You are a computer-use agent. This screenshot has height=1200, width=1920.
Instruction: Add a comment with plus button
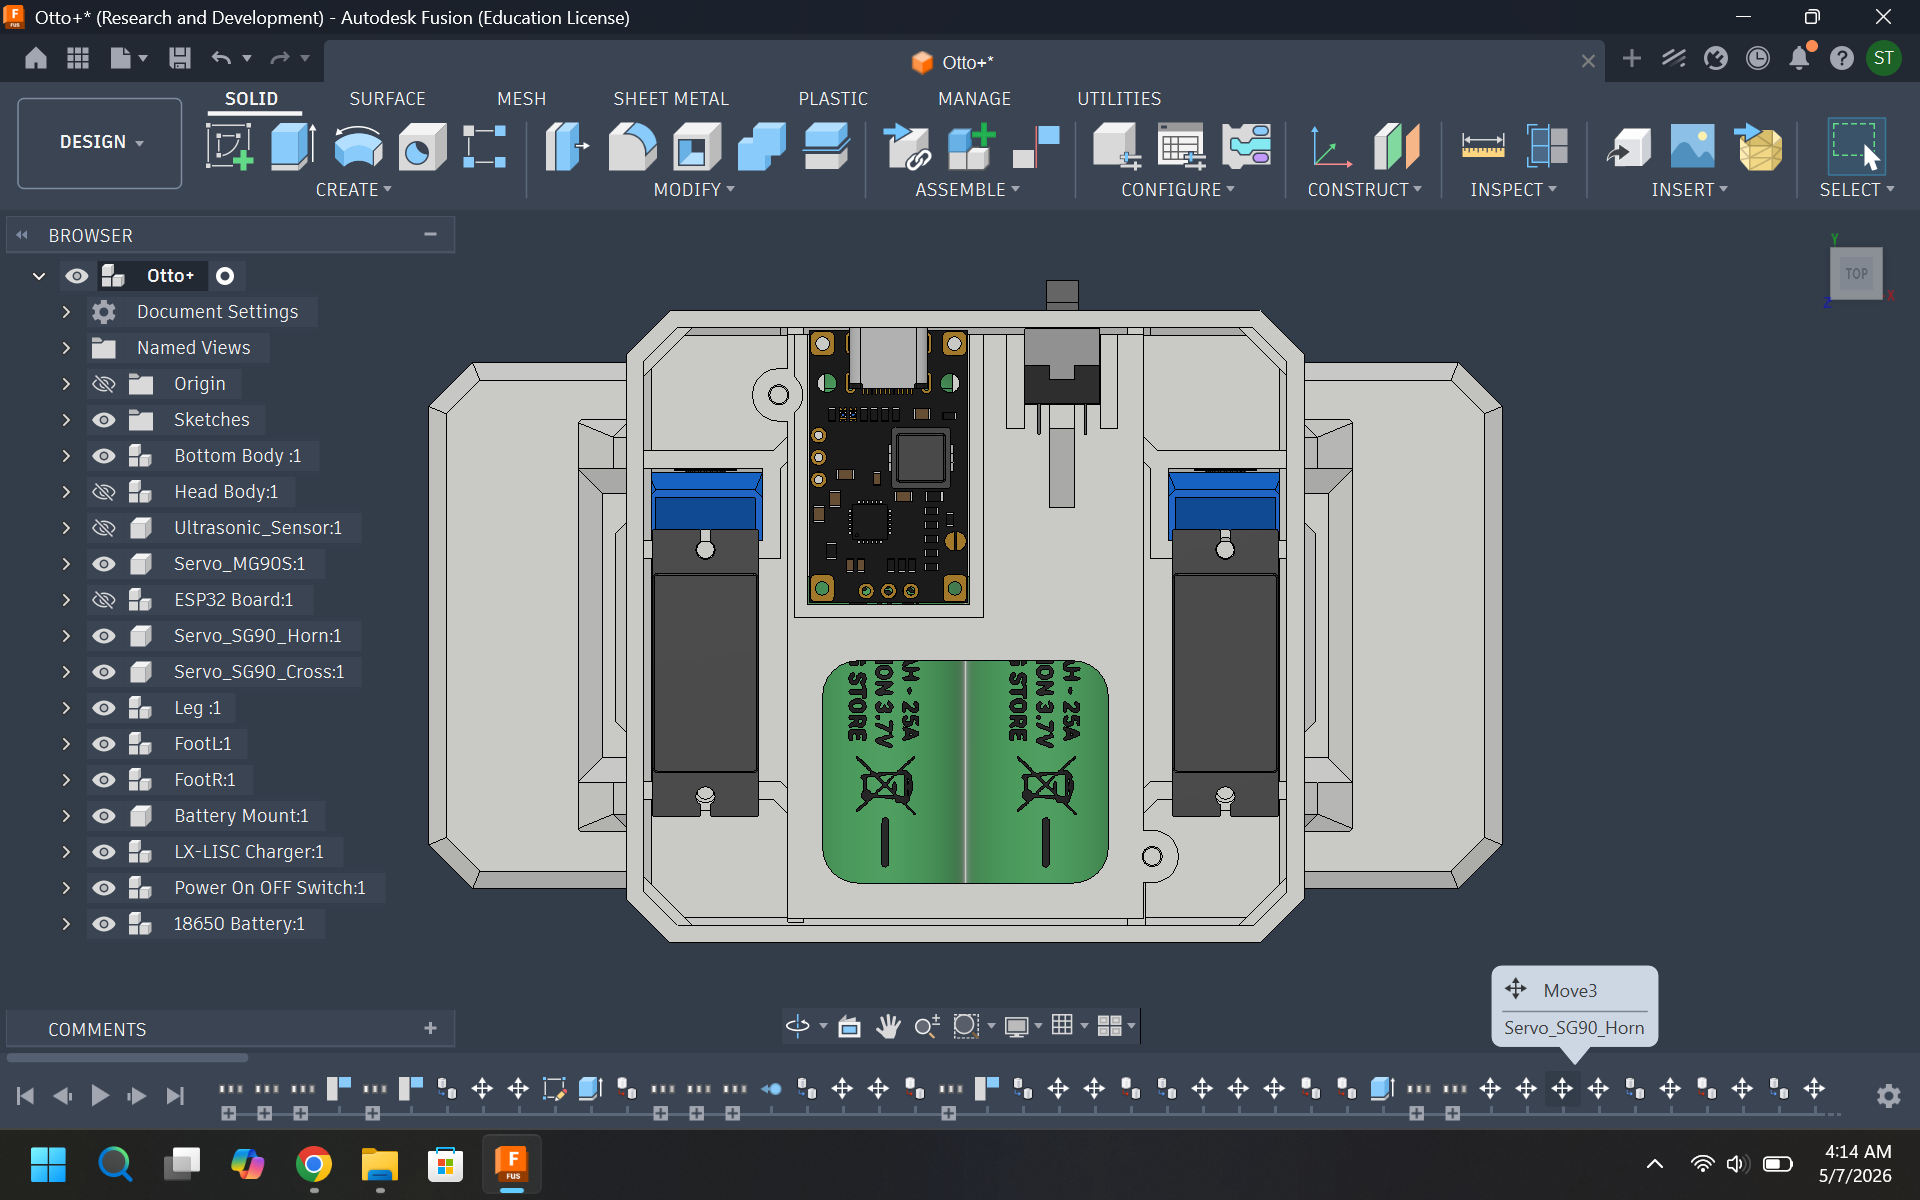click(x=430, y=1028)
